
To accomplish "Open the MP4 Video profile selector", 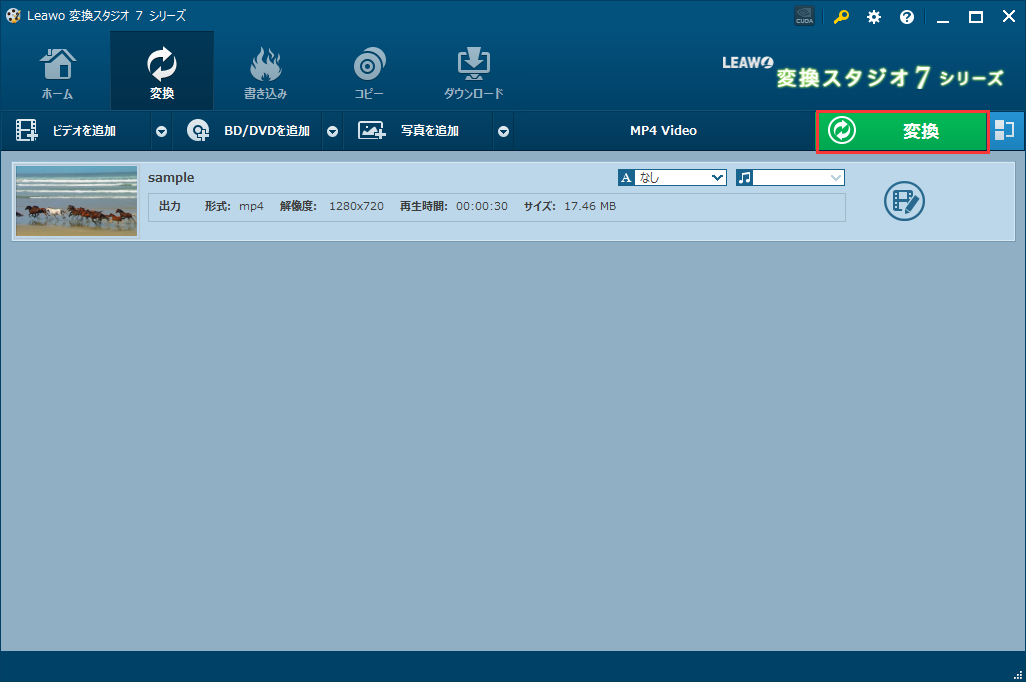I will (x=662, y=130).
